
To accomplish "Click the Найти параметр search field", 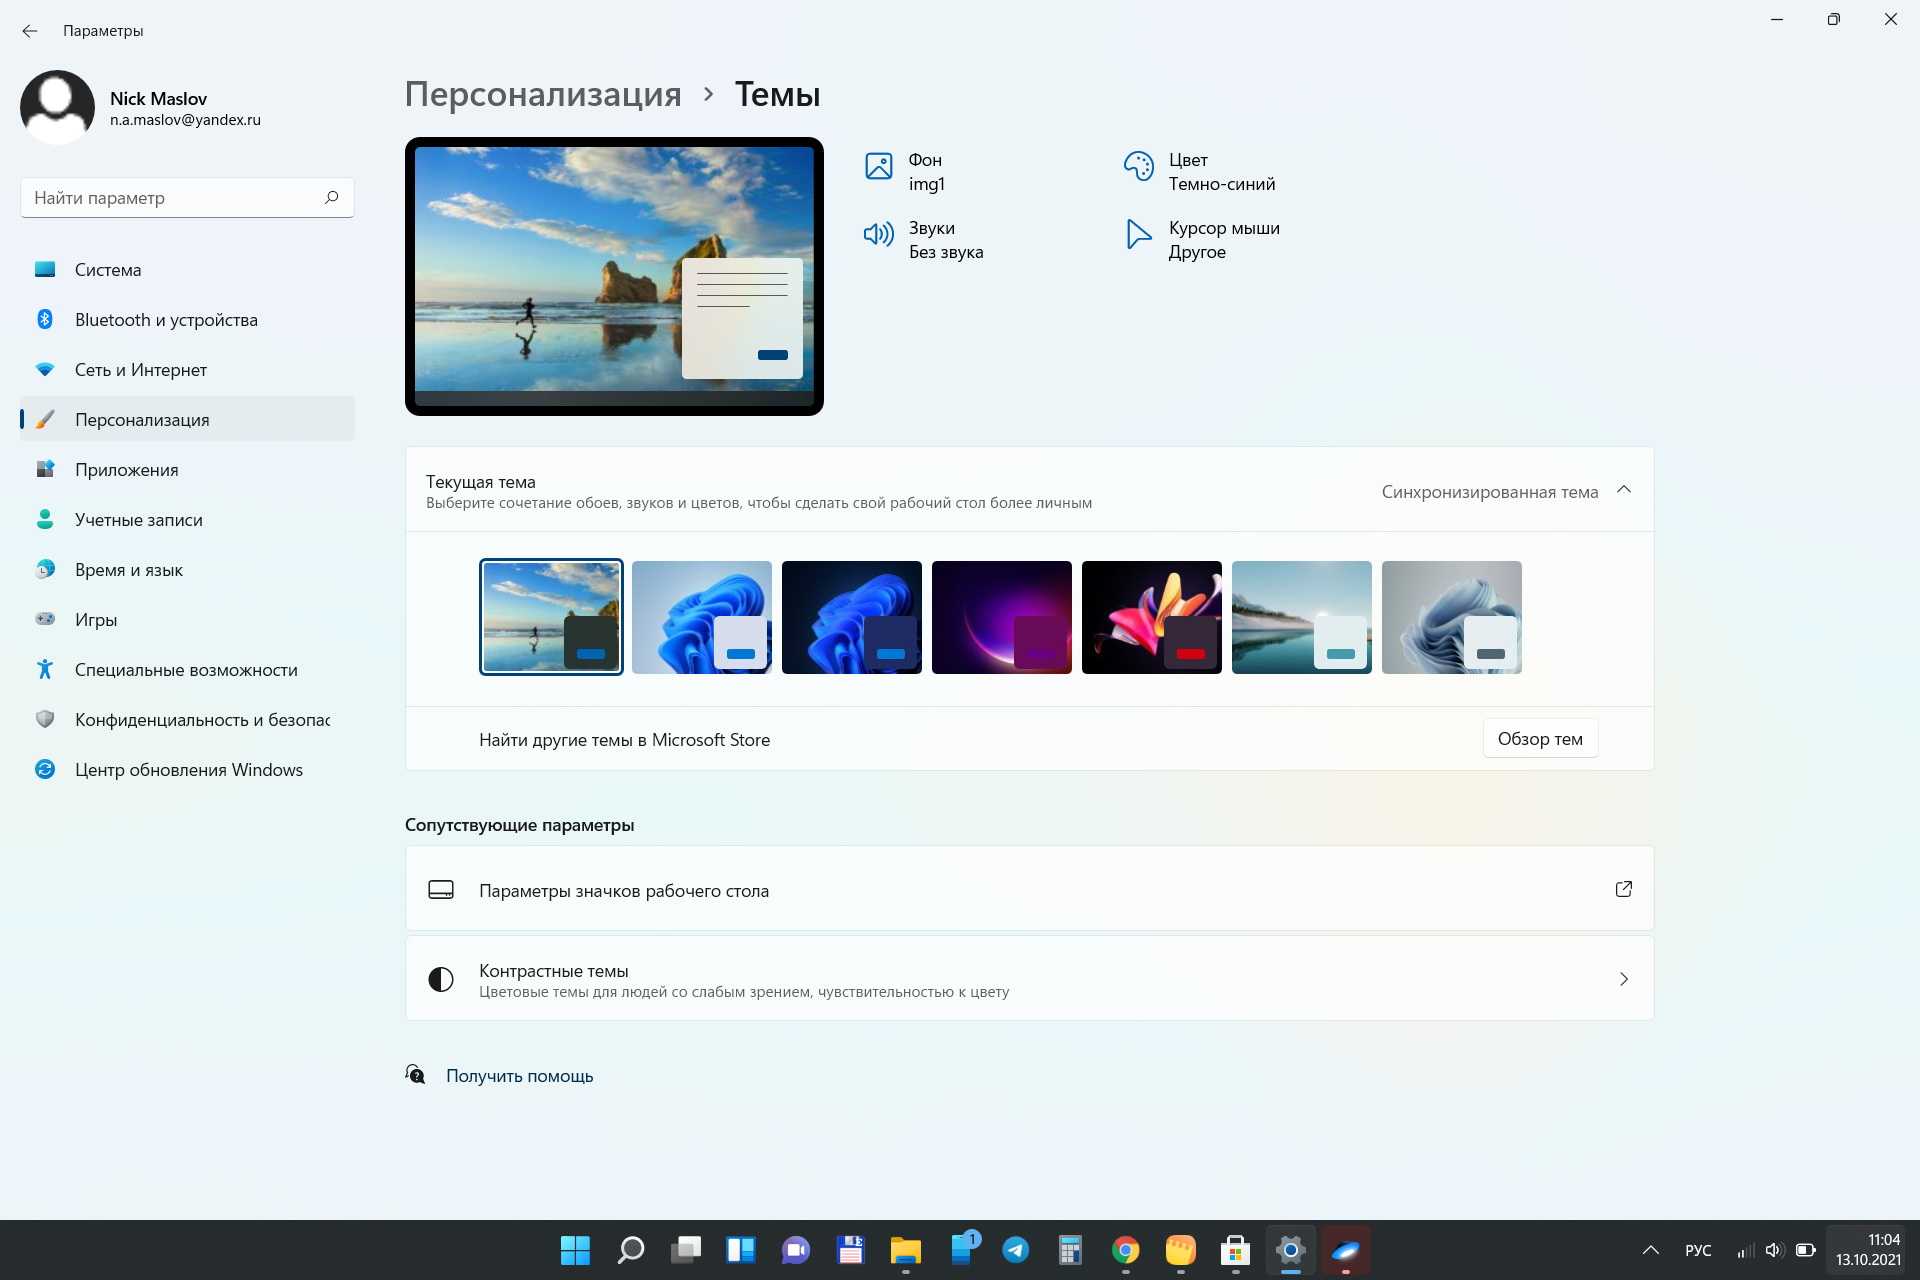I will point(170,198).
